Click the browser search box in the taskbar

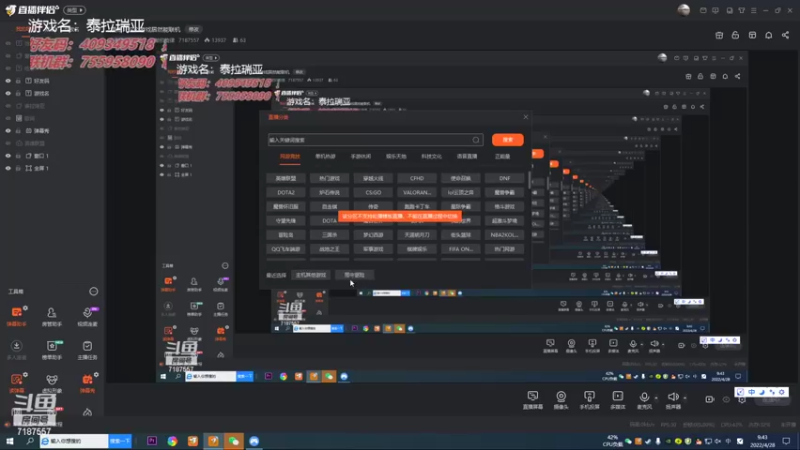pyautogui.click(x=74, y=441)
